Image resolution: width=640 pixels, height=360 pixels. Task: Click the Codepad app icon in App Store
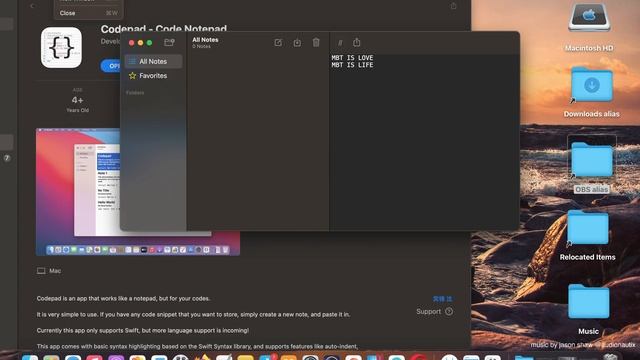point(61,47)
